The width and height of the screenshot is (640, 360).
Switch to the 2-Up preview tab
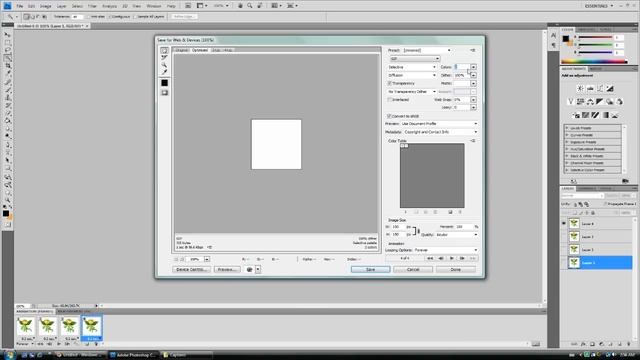216,50
